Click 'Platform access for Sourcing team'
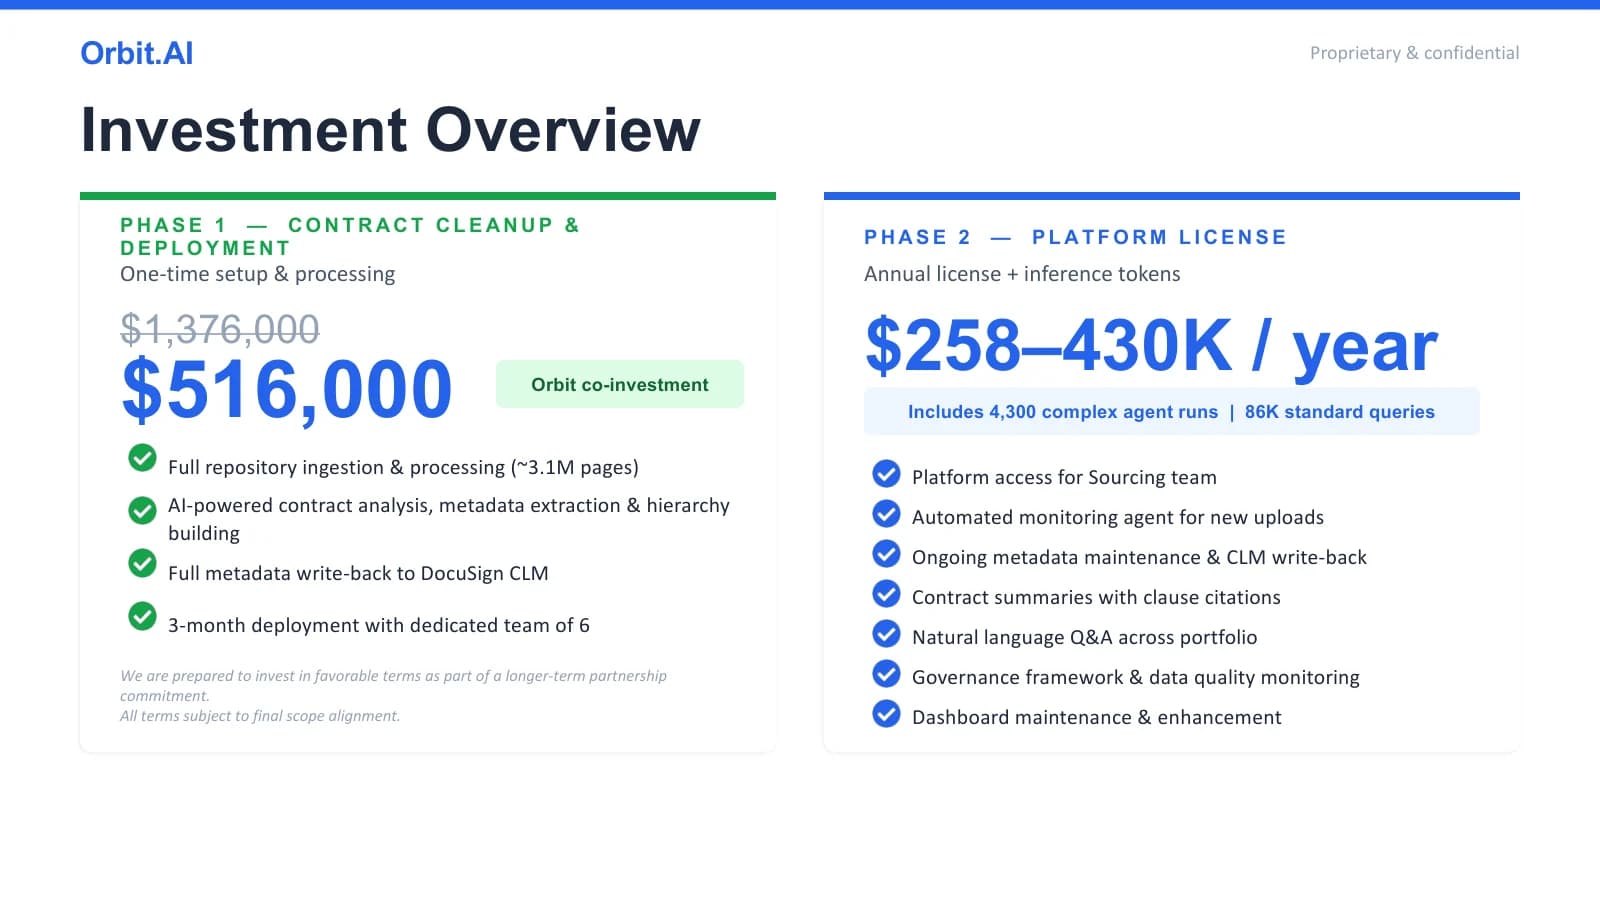This screenshot has width=1600, height=900. tap(1064, 477)
